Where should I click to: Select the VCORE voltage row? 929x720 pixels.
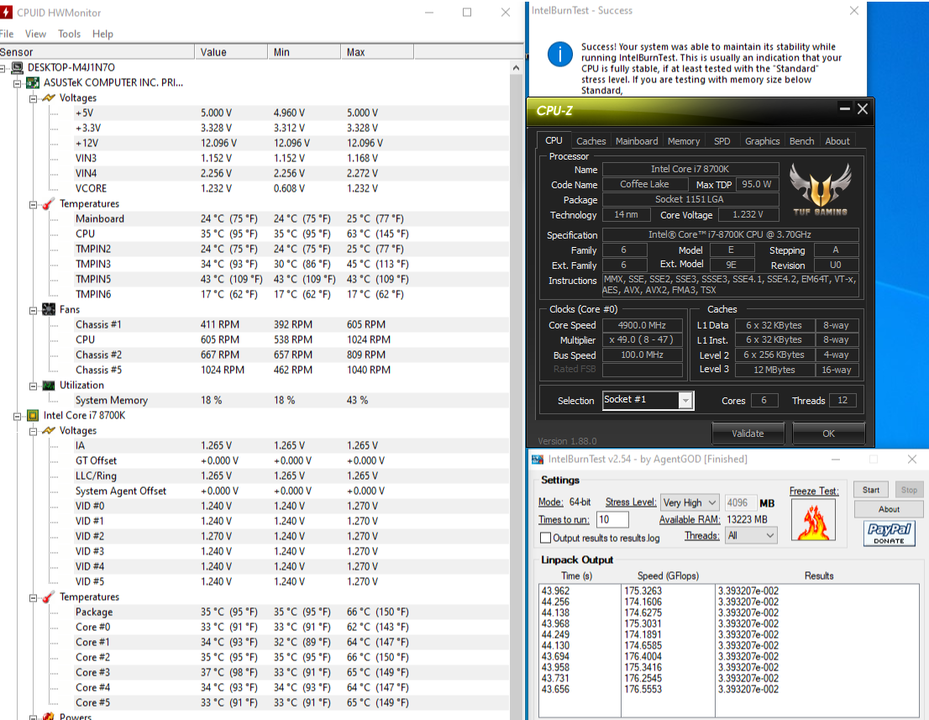tap(254, 188)
